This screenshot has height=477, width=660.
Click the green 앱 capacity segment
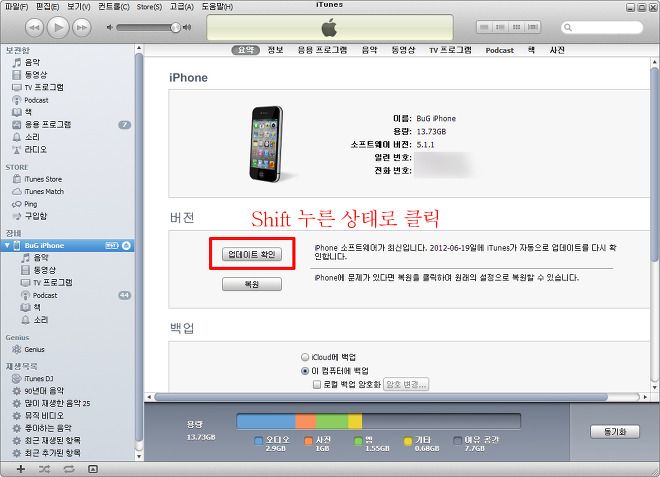(332, 421)
